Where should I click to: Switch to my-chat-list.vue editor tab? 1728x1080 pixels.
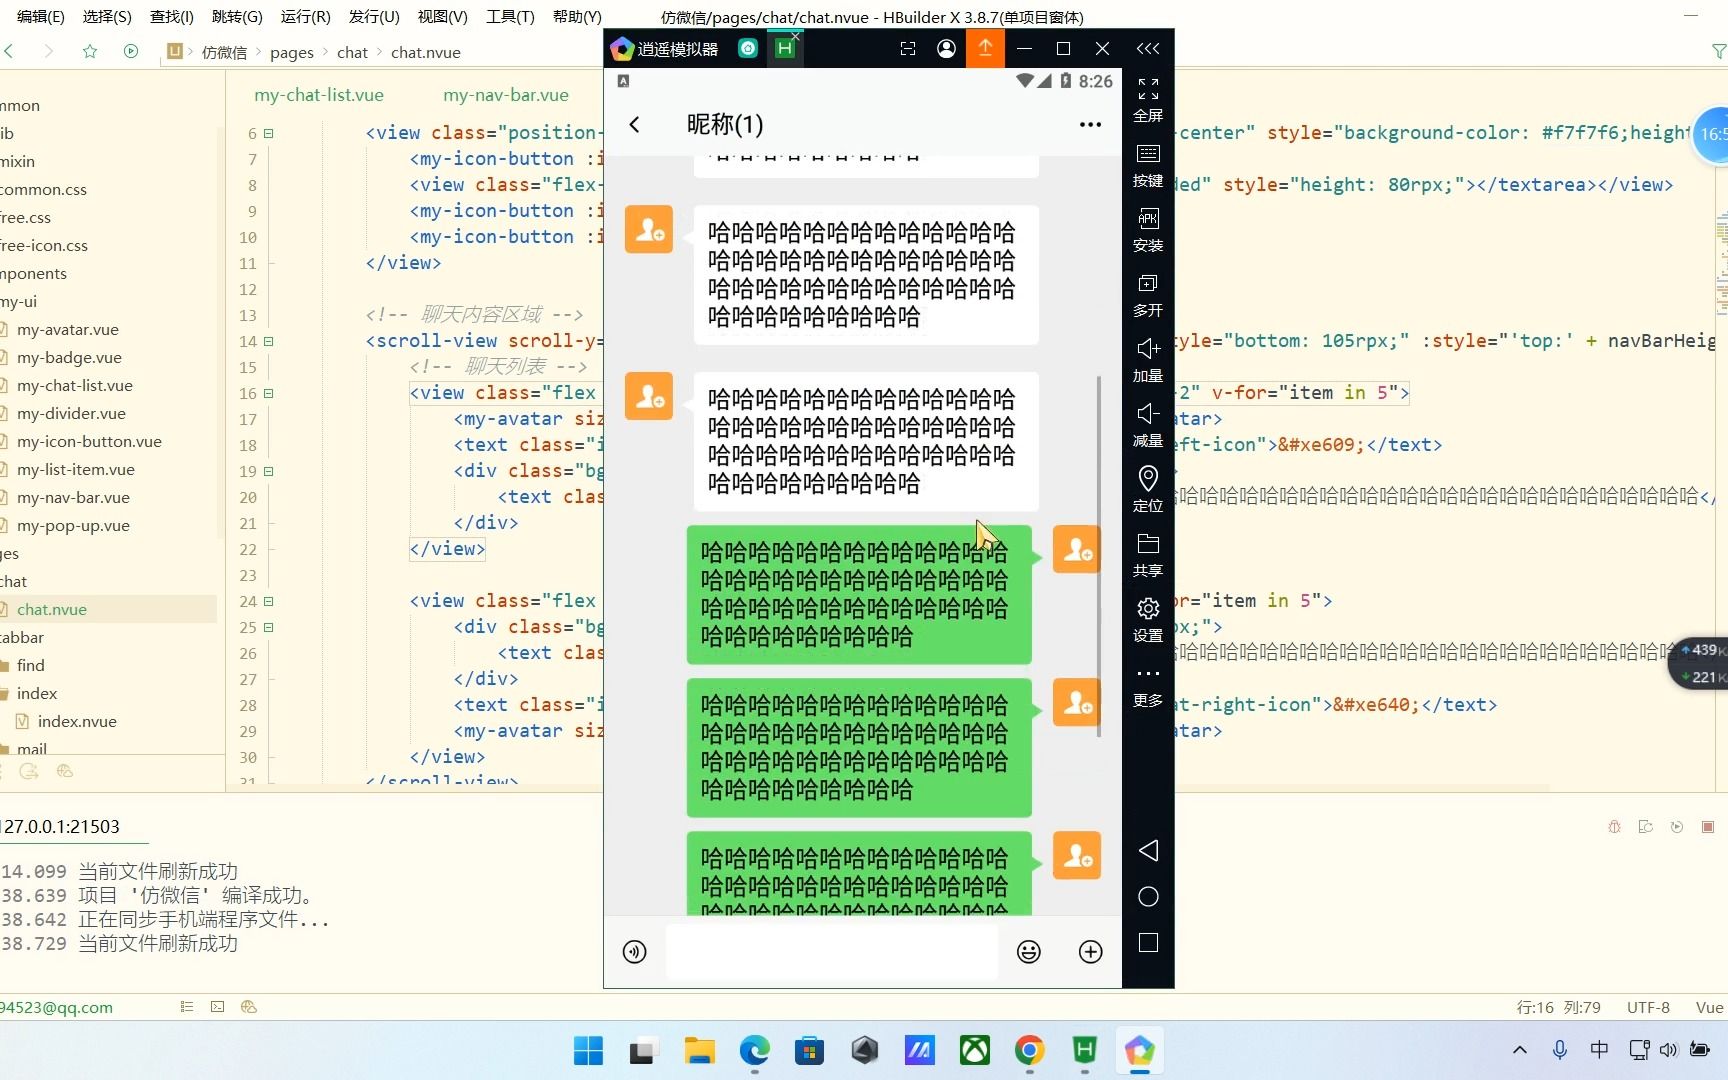(319, 95)
